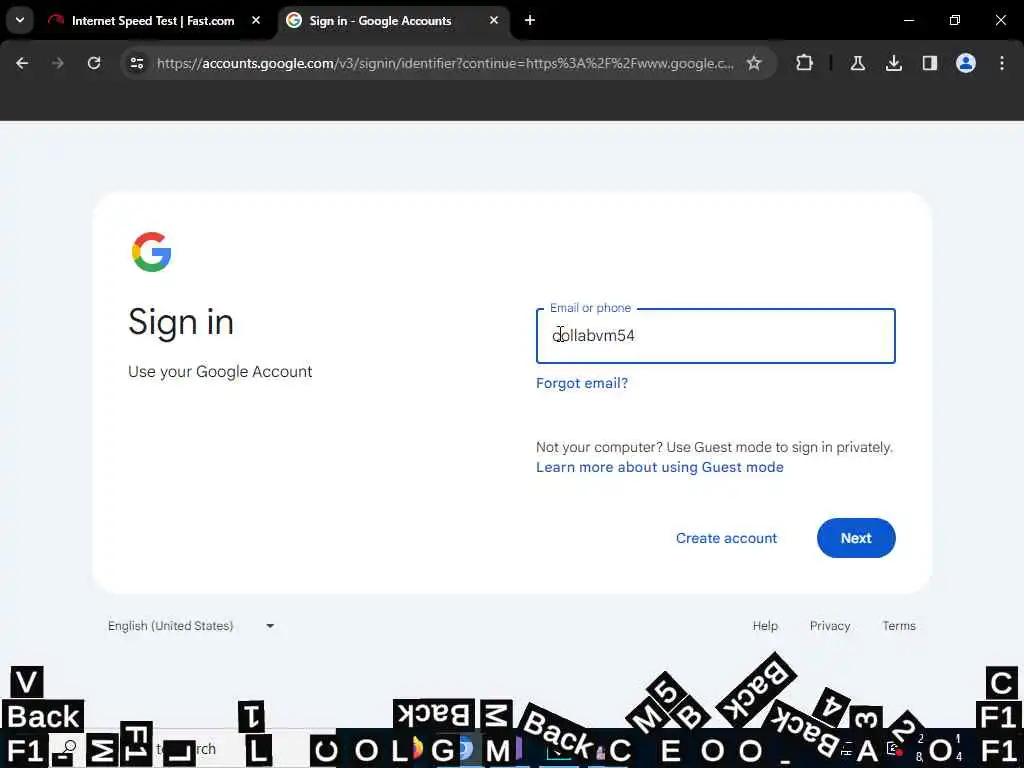View site information icon in address bar
The width and height of the screenshot is (1024, 768).
(x=137, y=63)
